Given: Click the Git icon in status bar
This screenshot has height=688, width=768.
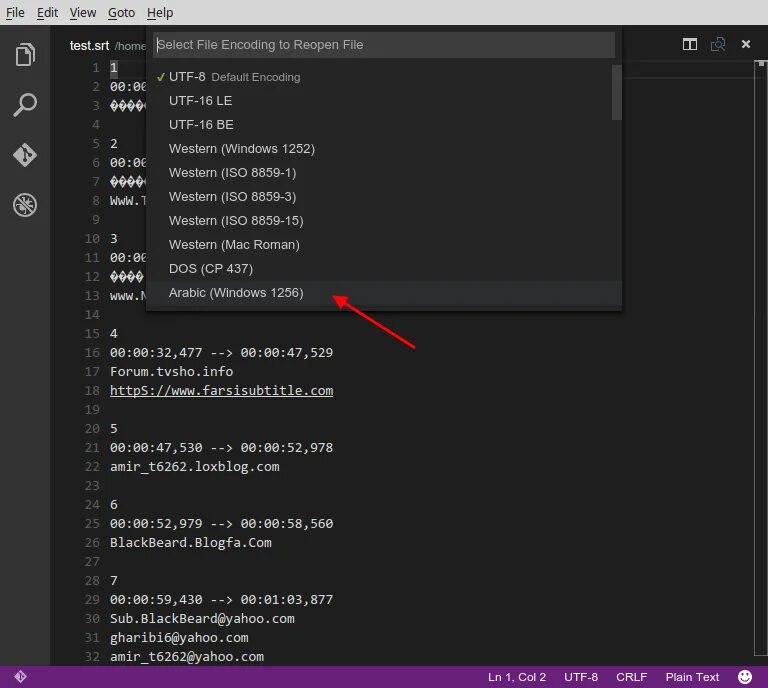Looking at the screenshot, I should [x=20, y=676].
